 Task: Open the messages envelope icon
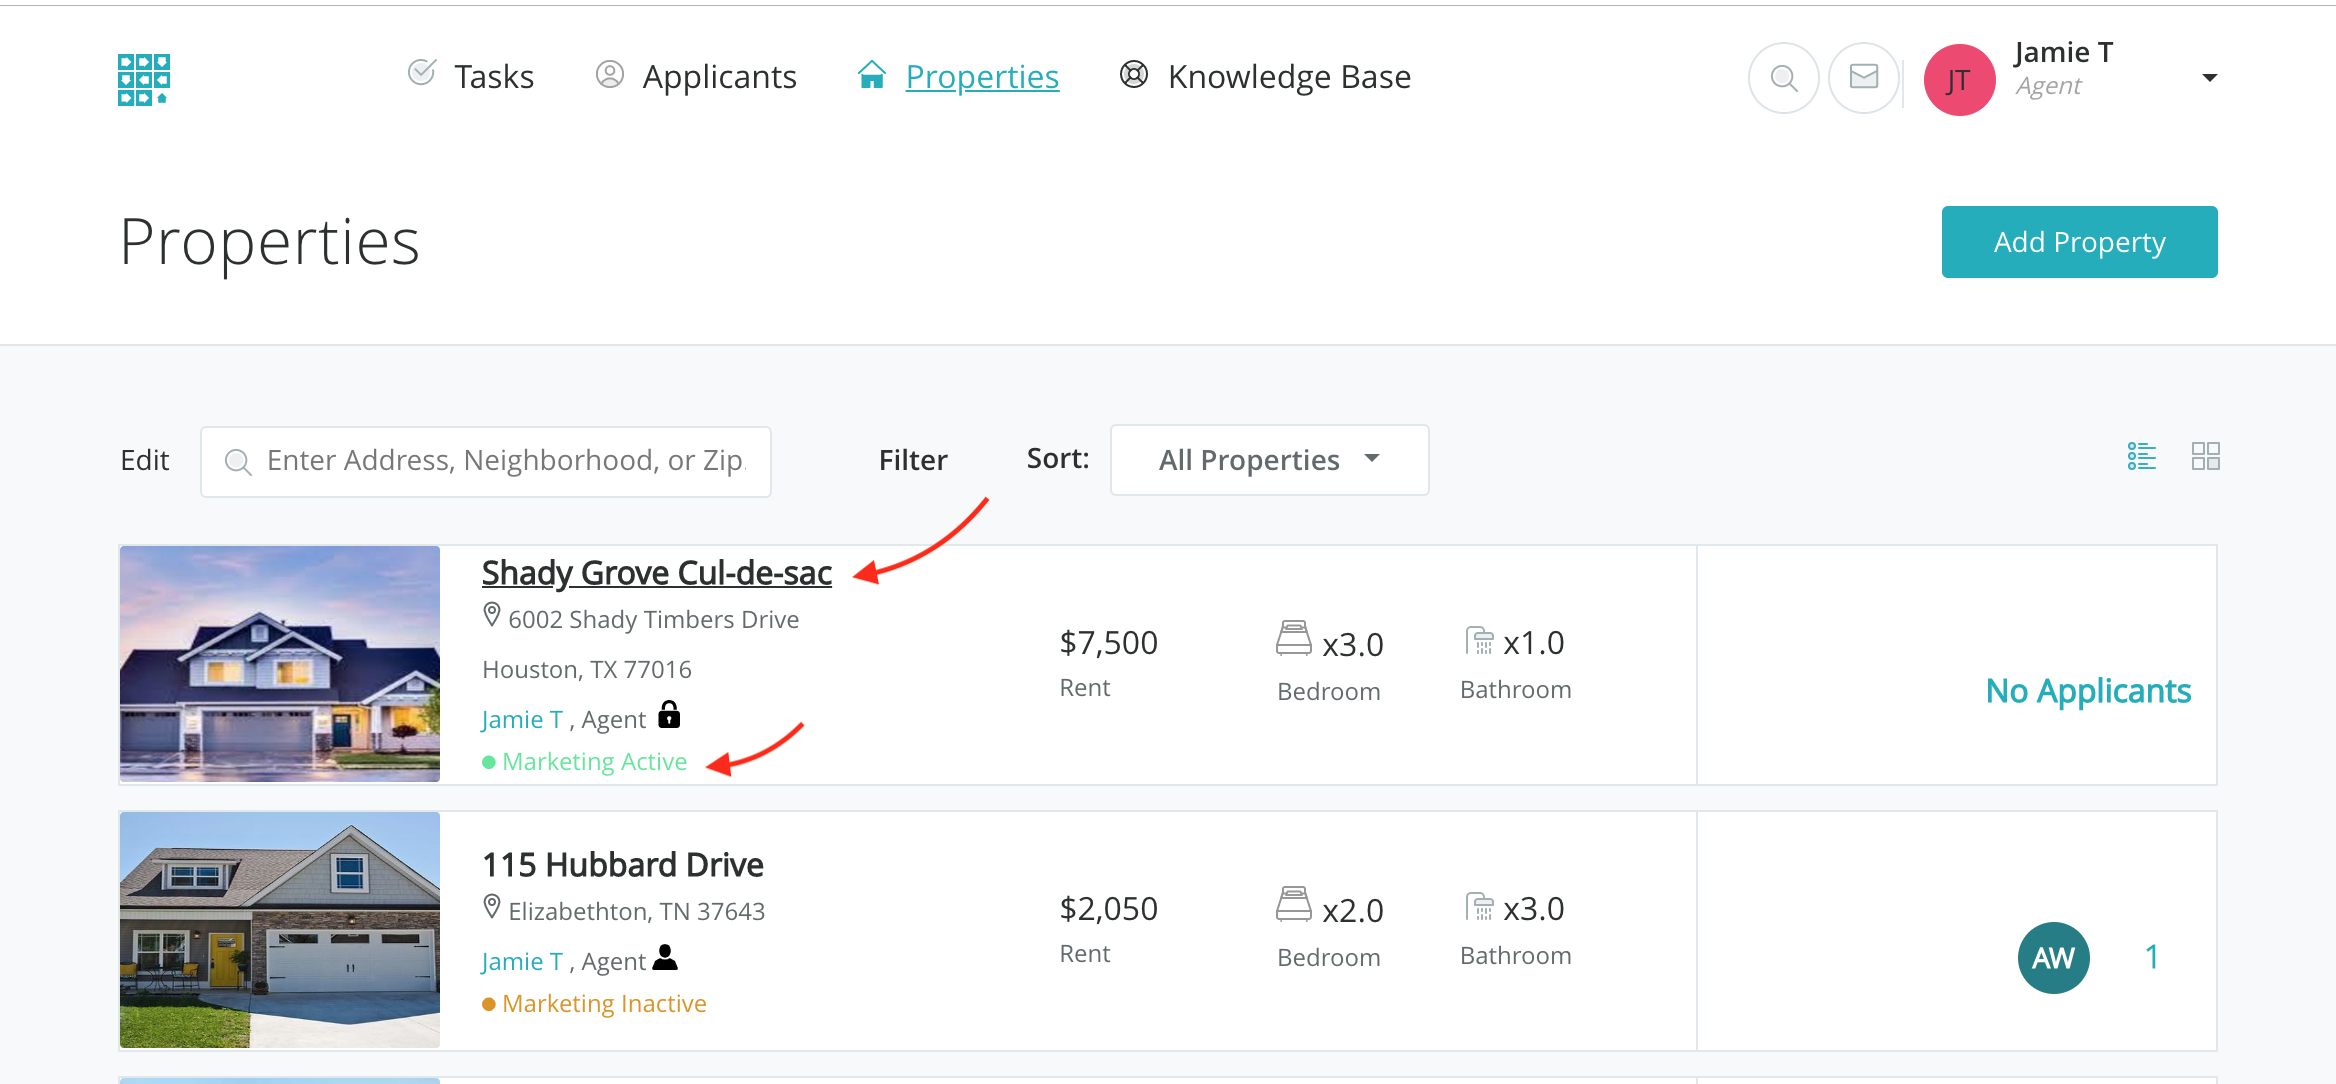1863,77
